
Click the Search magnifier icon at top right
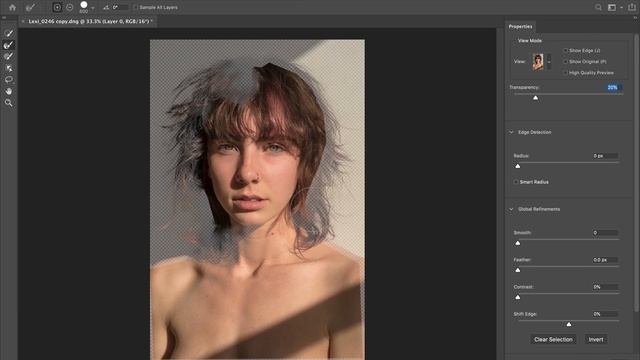click(598, 7)
